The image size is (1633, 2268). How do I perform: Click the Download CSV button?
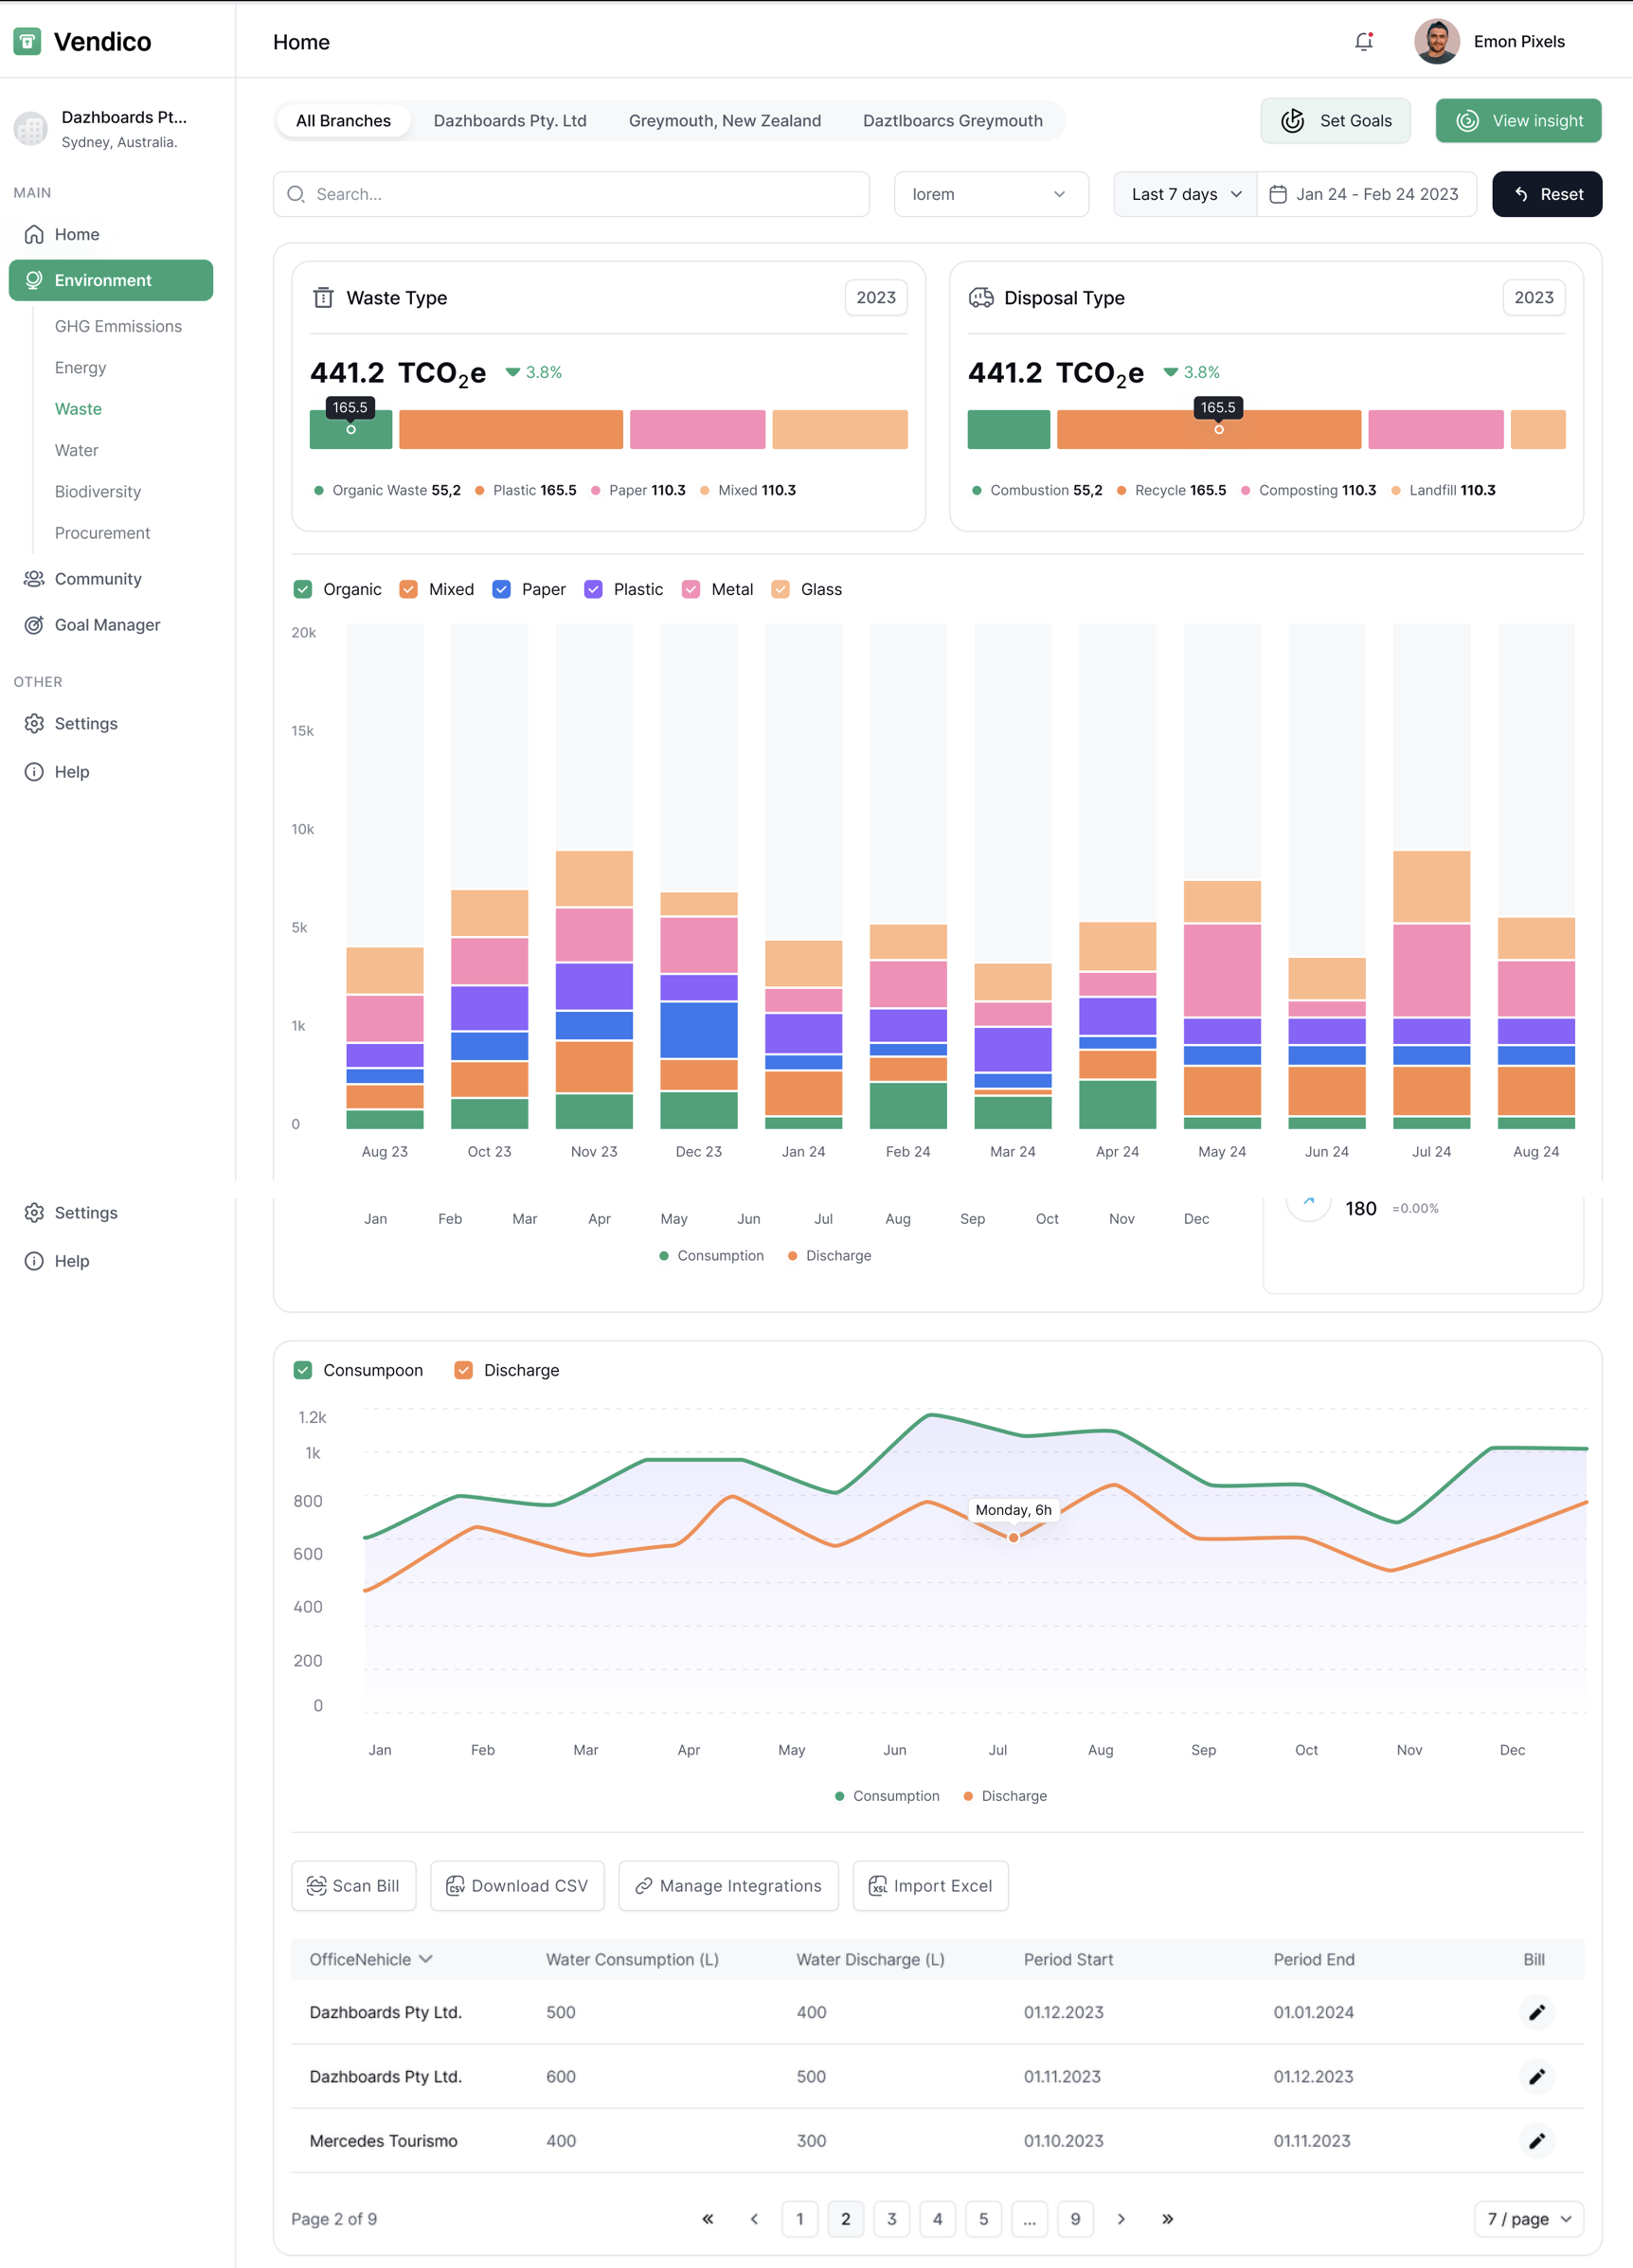[517, 1885]
